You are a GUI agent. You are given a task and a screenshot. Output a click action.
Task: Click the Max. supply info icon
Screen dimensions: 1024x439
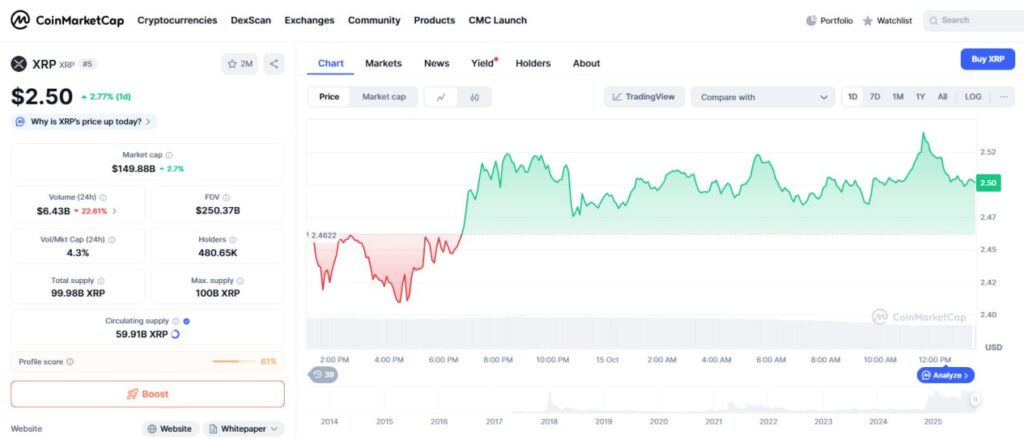click(240, 281)
